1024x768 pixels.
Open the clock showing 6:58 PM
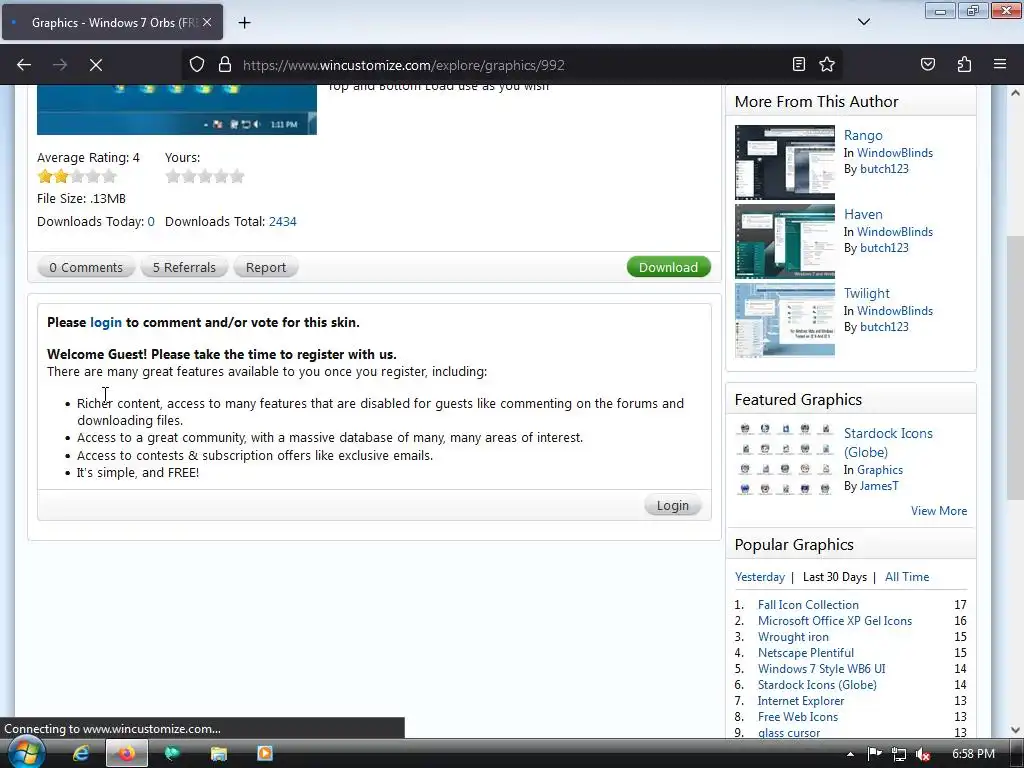click(x=973, y=754)
